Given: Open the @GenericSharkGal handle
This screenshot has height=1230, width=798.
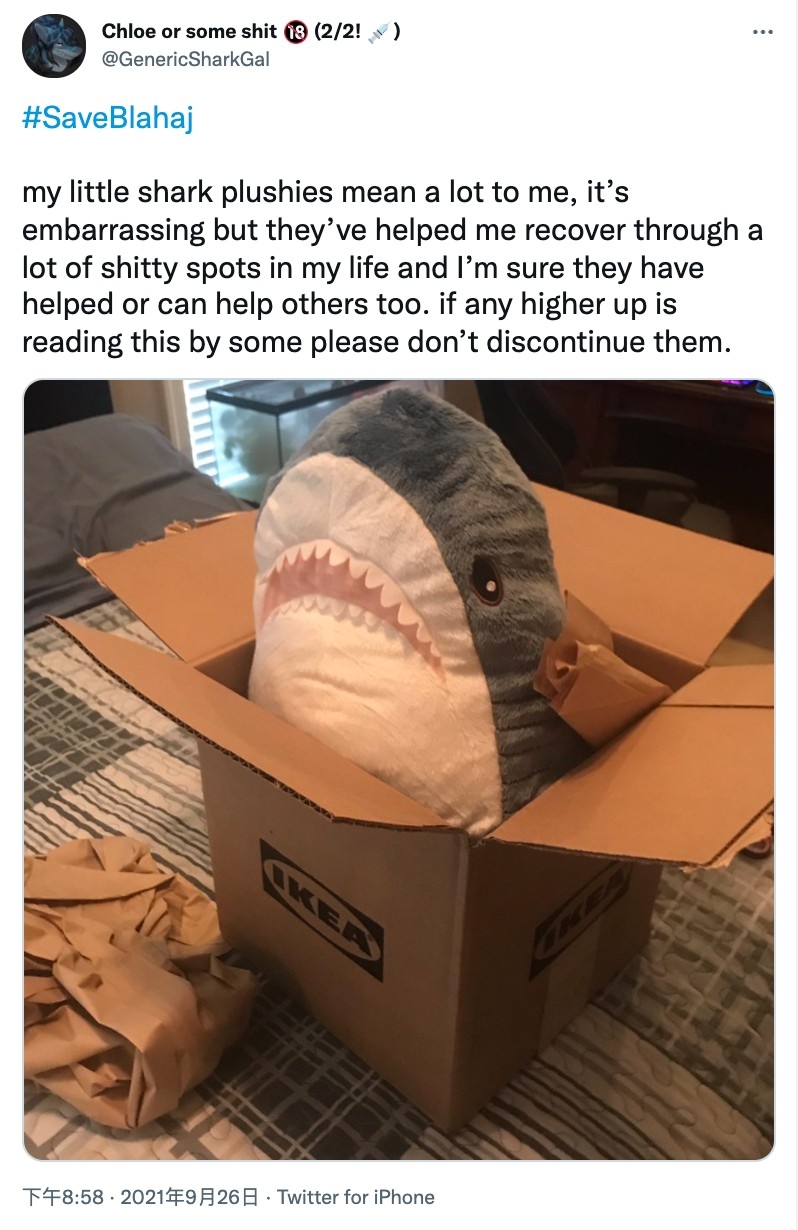Looking at the screenshot, I should click(185, 60).
